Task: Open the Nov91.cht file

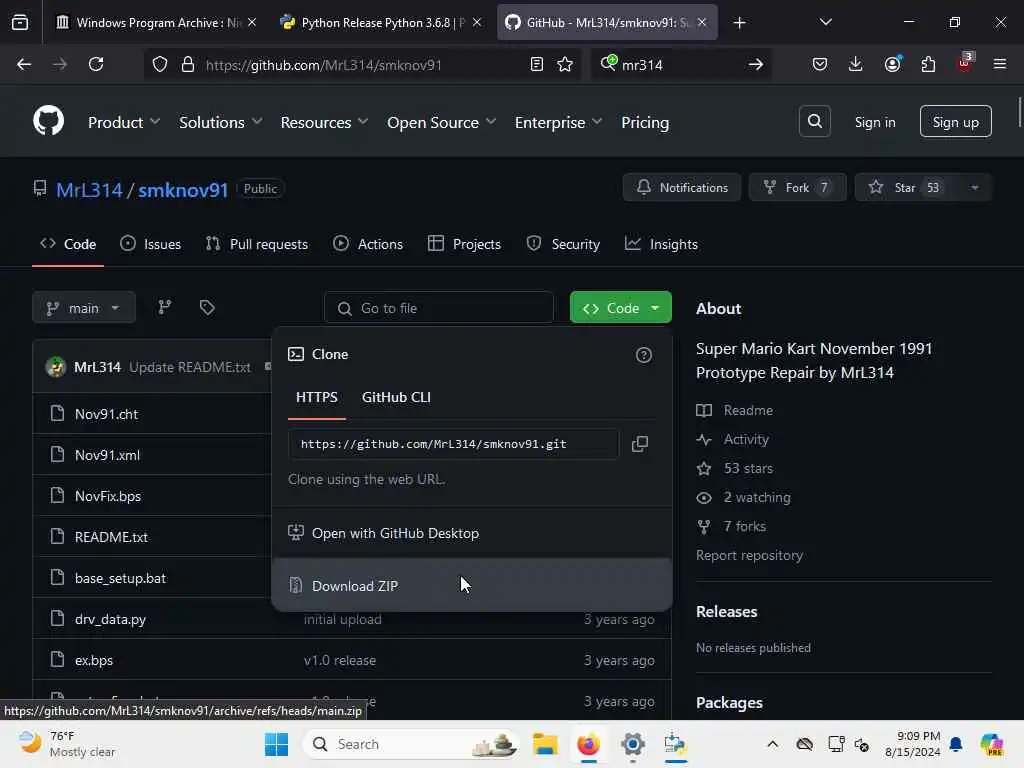Action: [x=106, y=414]
